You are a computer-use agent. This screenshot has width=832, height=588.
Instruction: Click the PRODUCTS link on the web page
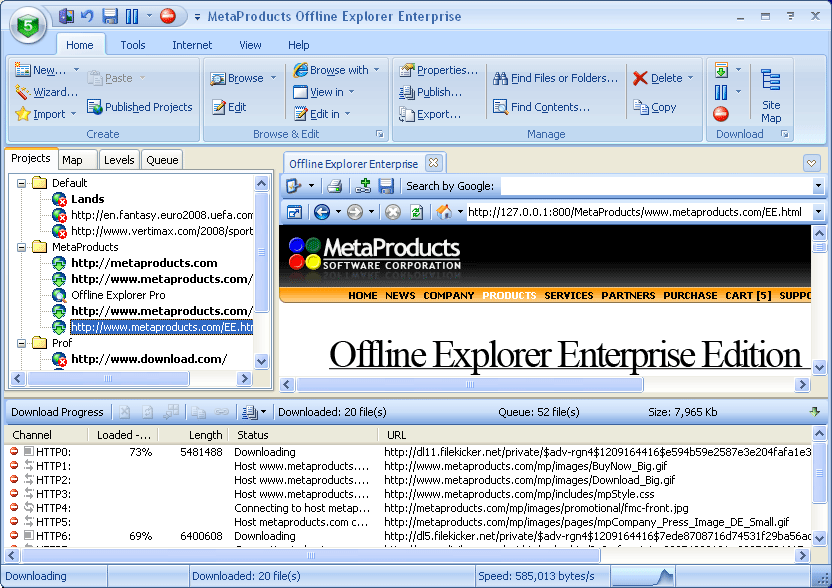[x=509, y=295]
